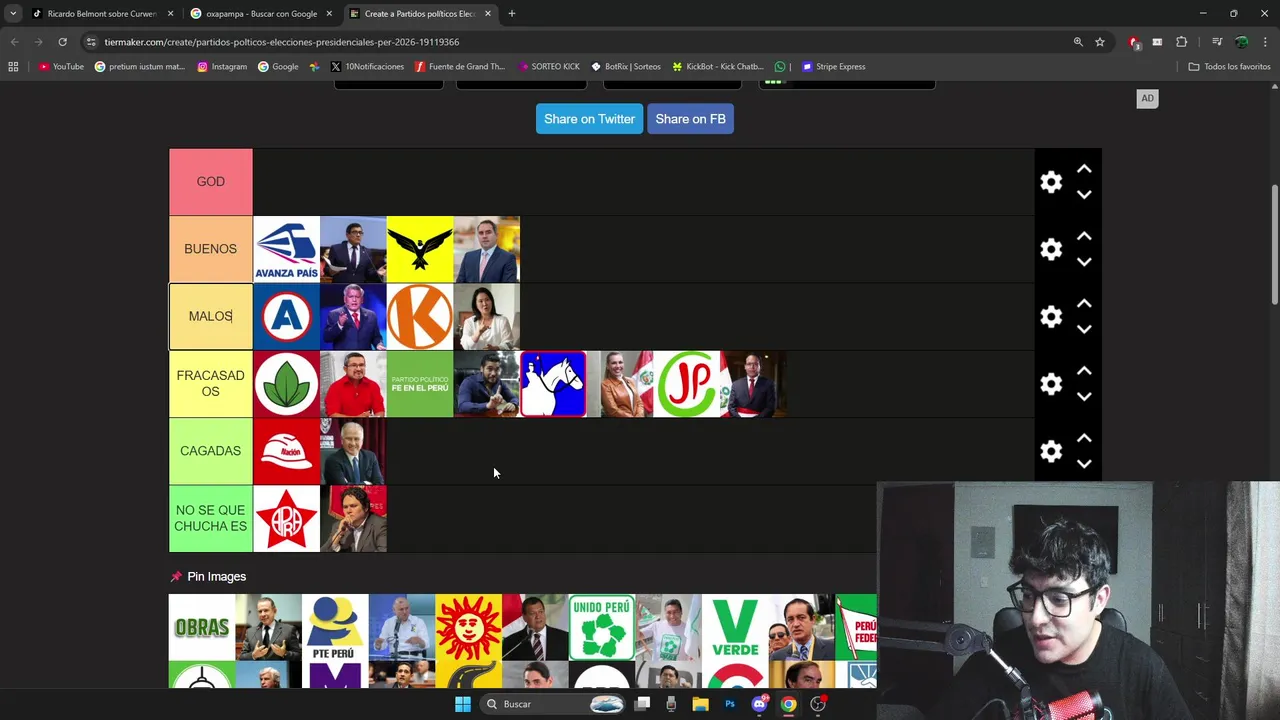Screen dimensions: 1280x720
Task: Click the Share on Twitter button
Action: point(589,119)
